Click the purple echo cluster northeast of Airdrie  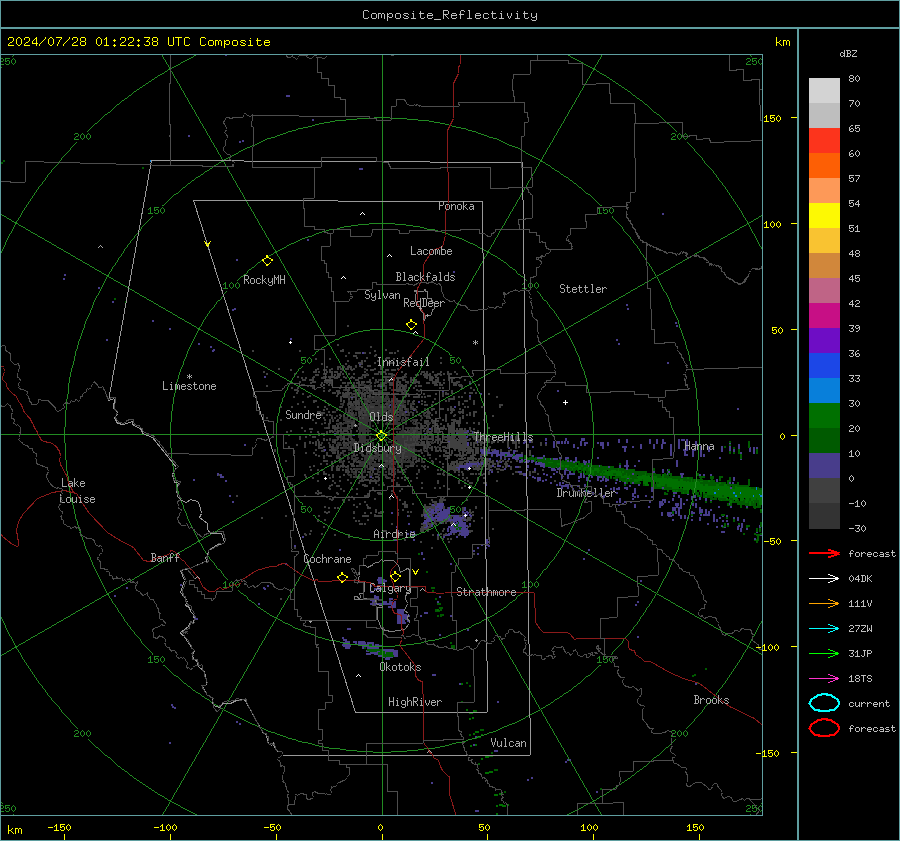447,520
